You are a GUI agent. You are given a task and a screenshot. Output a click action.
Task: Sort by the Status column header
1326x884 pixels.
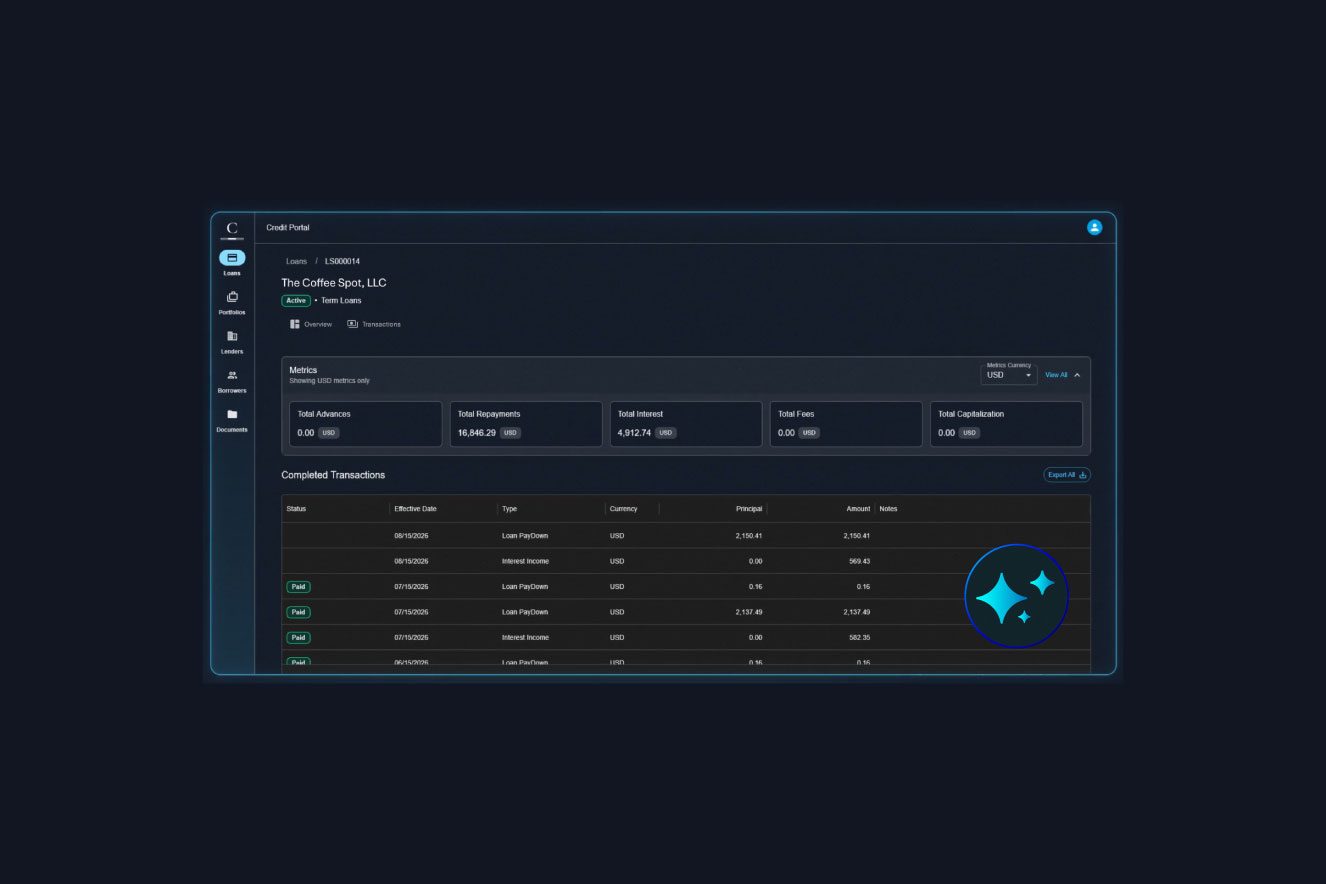point(296,509)
